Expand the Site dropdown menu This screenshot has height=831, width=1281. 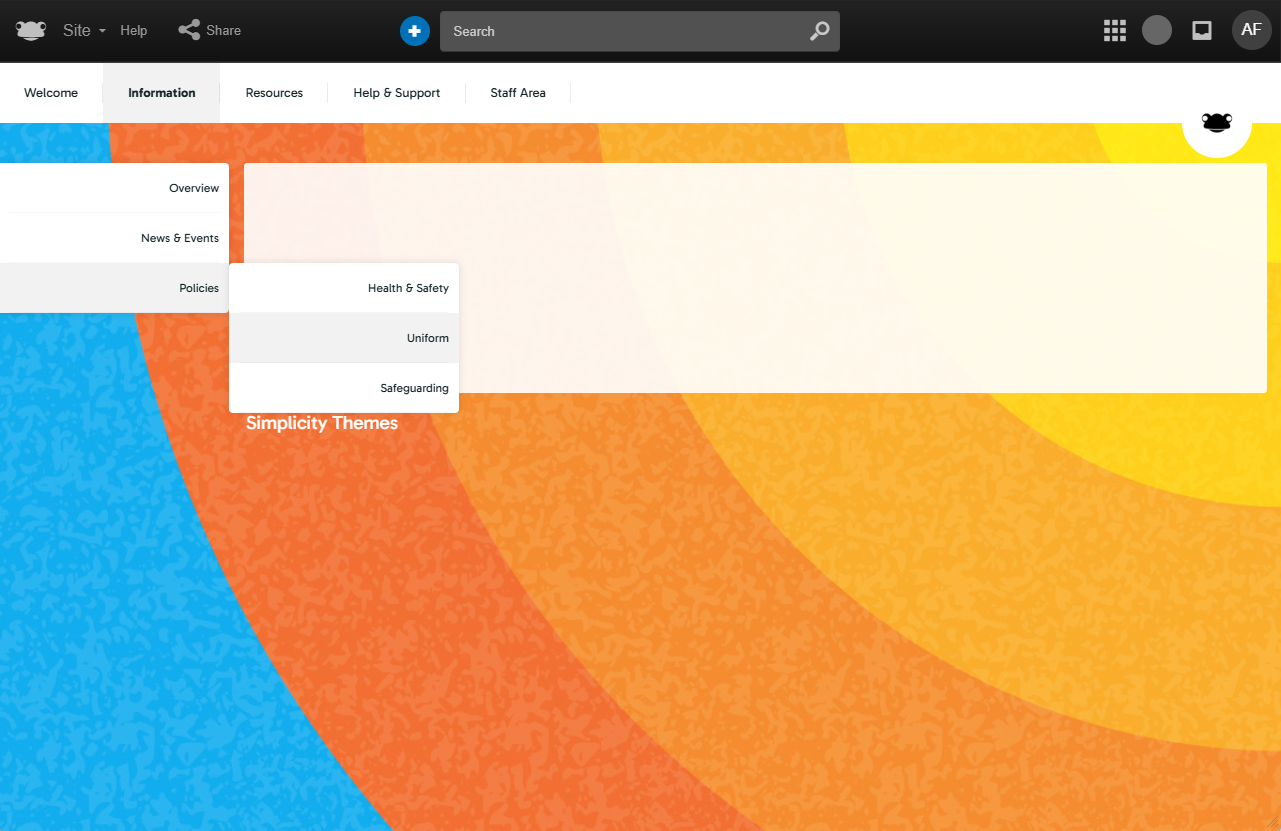[84, 31]
